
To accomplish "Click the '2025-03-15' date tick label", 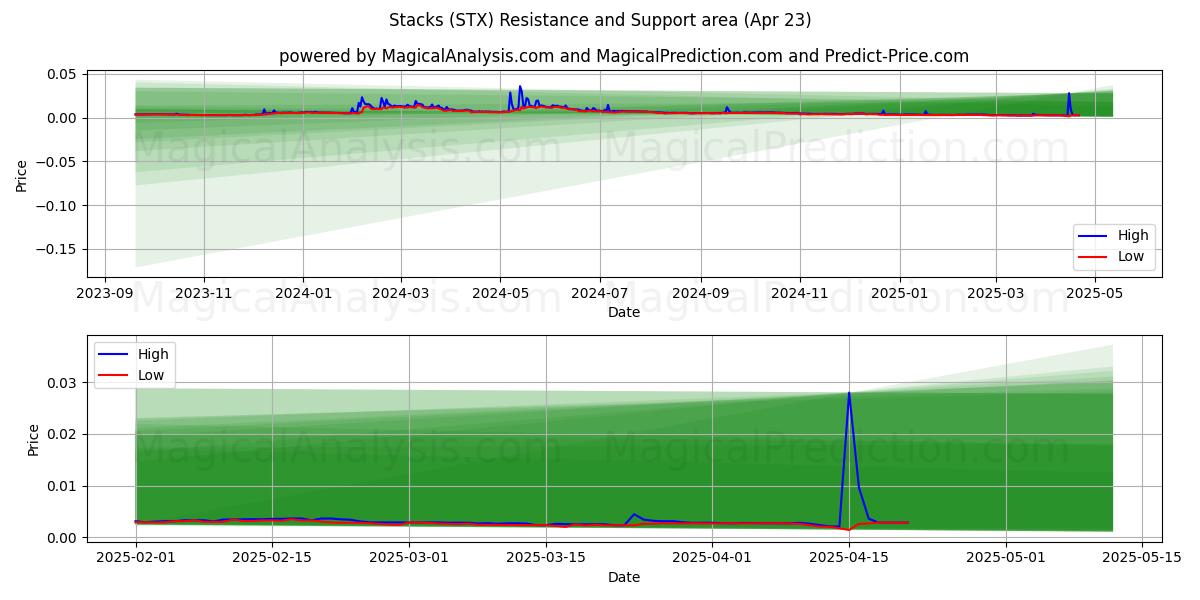I will 546,558.
